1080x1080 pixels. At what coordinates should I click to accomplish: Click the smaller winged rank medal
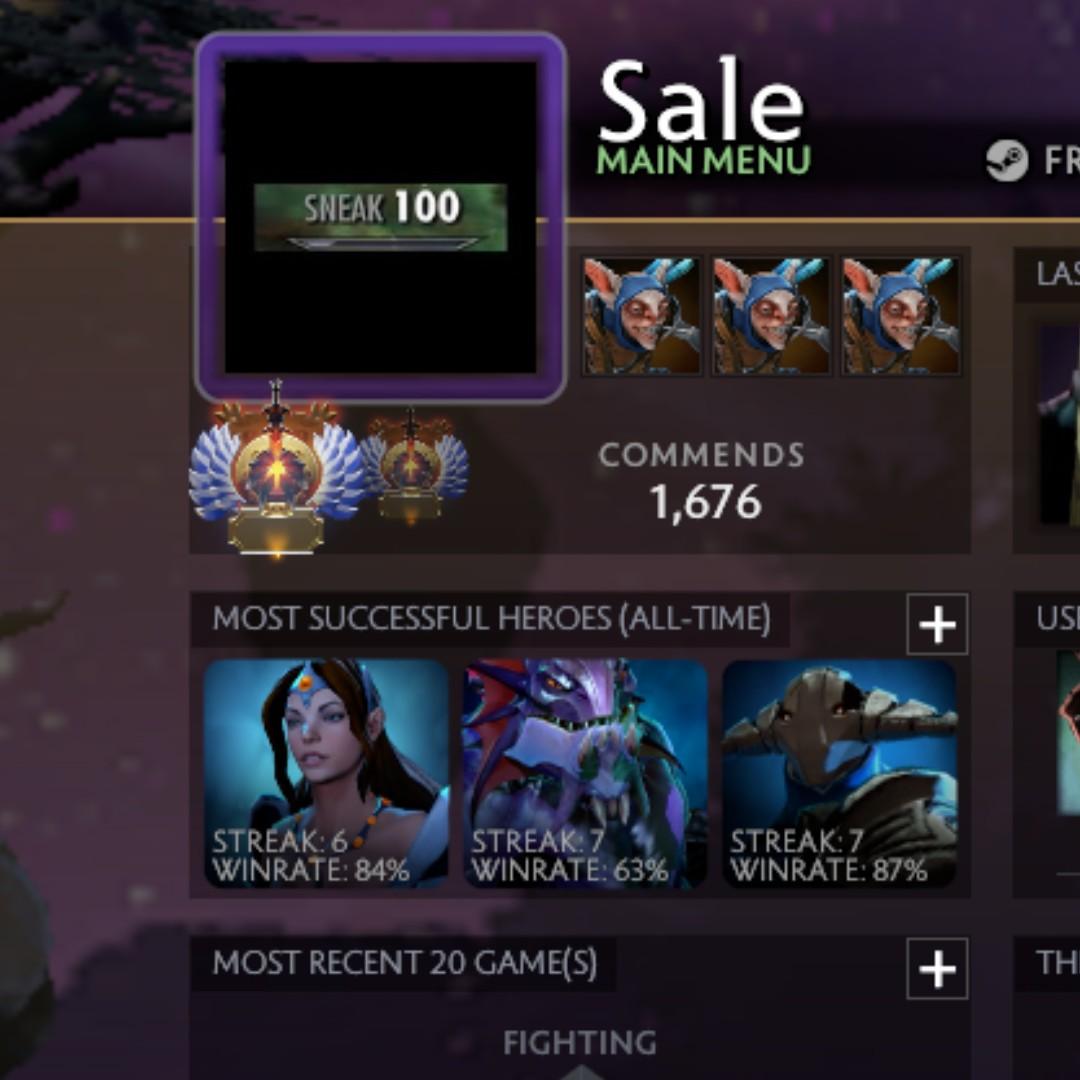[x=412, y=465]
